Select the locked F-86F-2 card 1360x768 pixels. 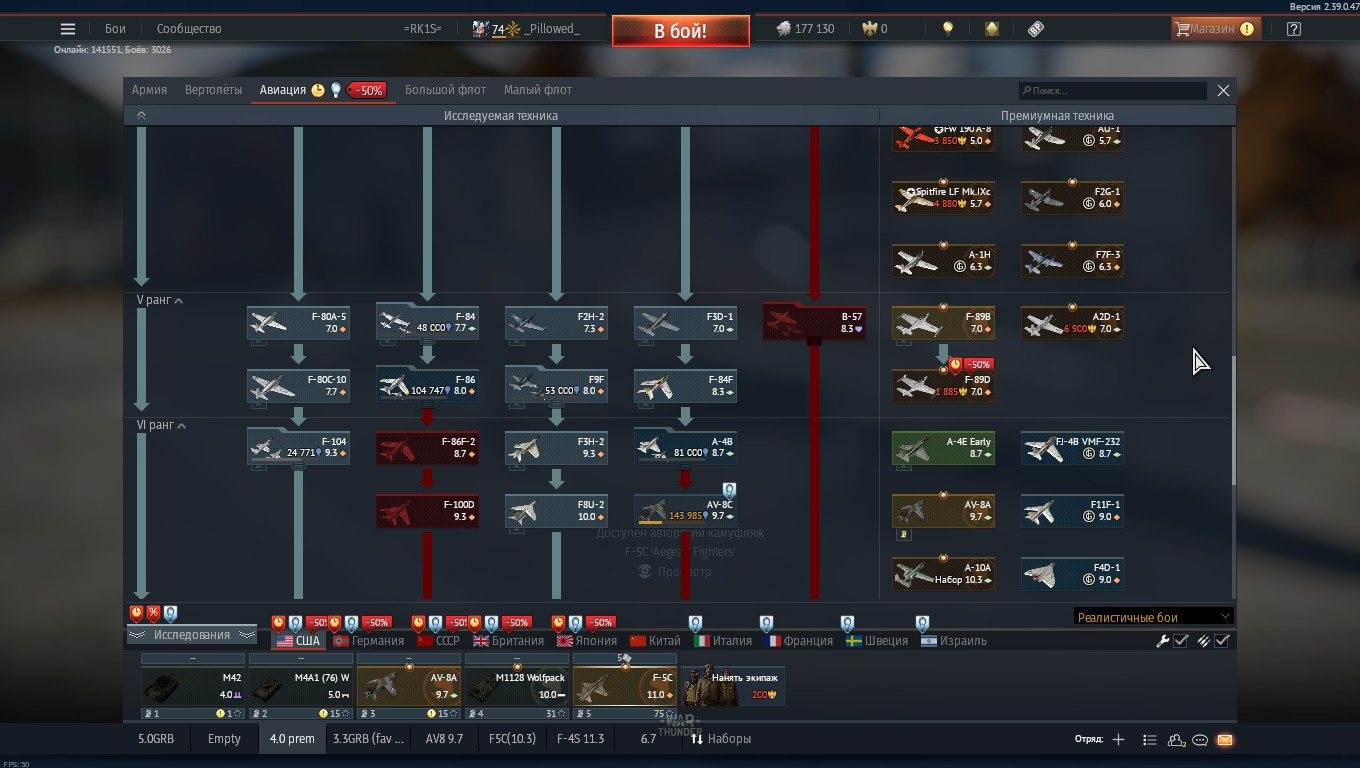[x=427, y=448]
